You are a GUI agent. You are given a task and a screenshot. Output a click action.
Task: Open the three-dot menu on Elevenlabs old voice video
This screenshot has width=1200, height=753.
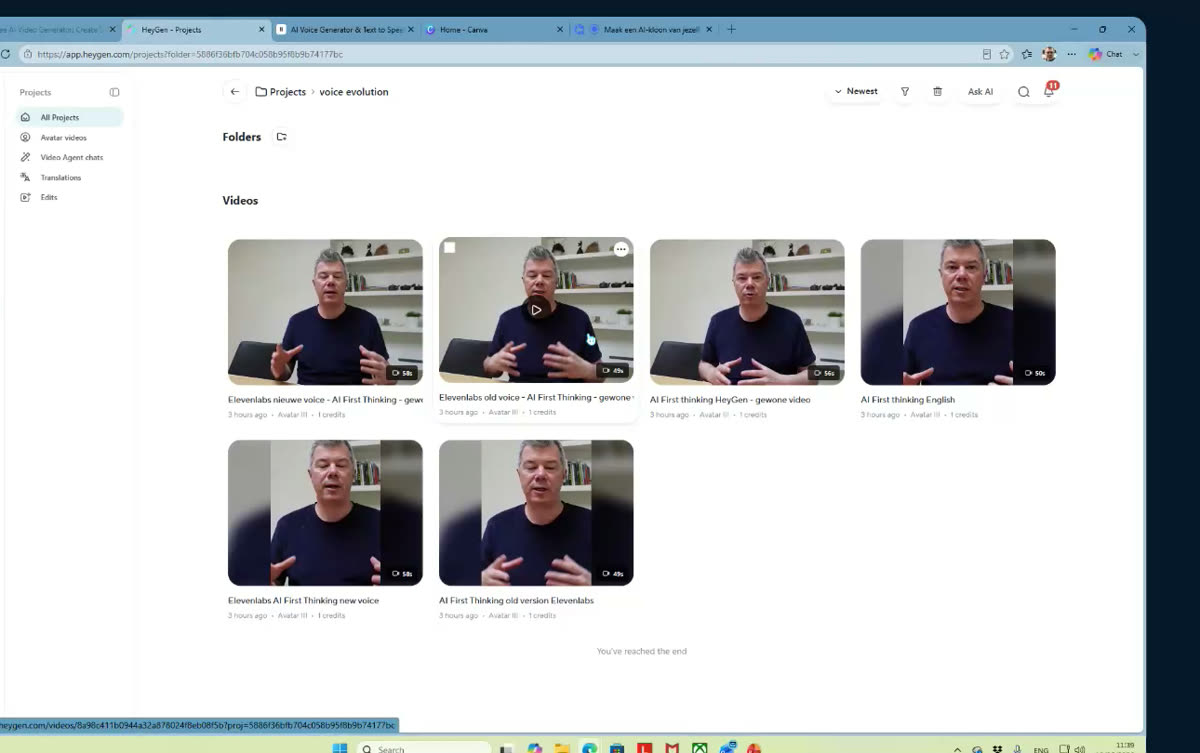tap(621, 249)
